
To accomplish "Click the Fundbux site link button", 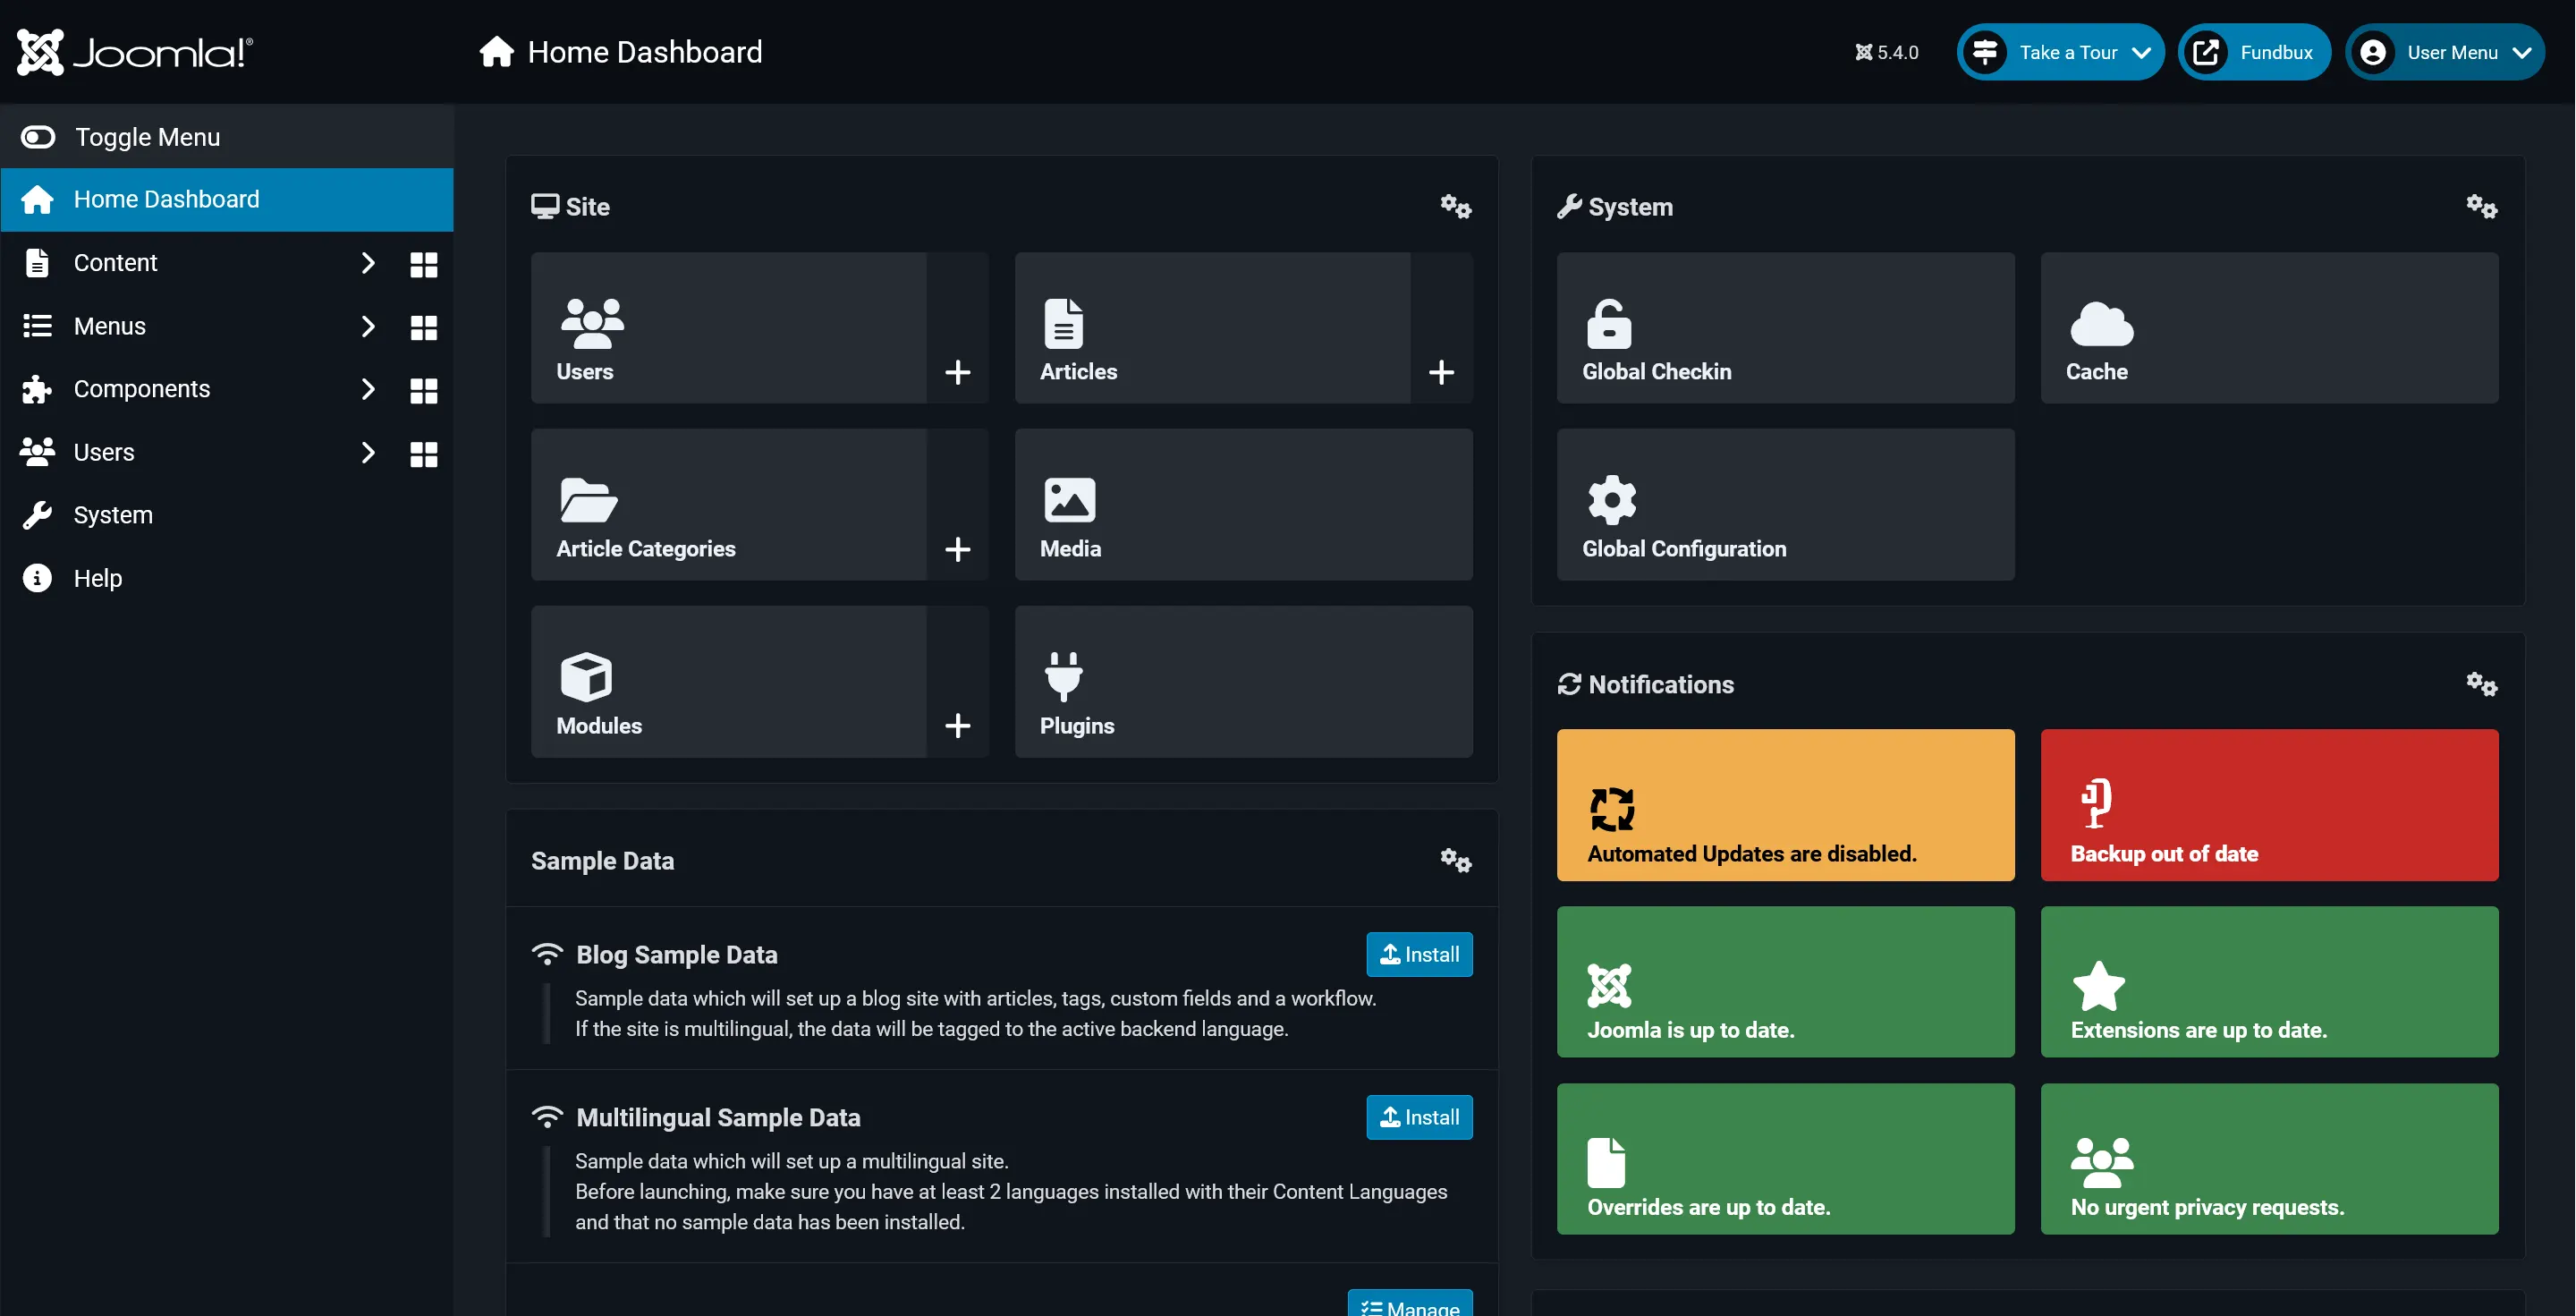I will (2254, 52).
